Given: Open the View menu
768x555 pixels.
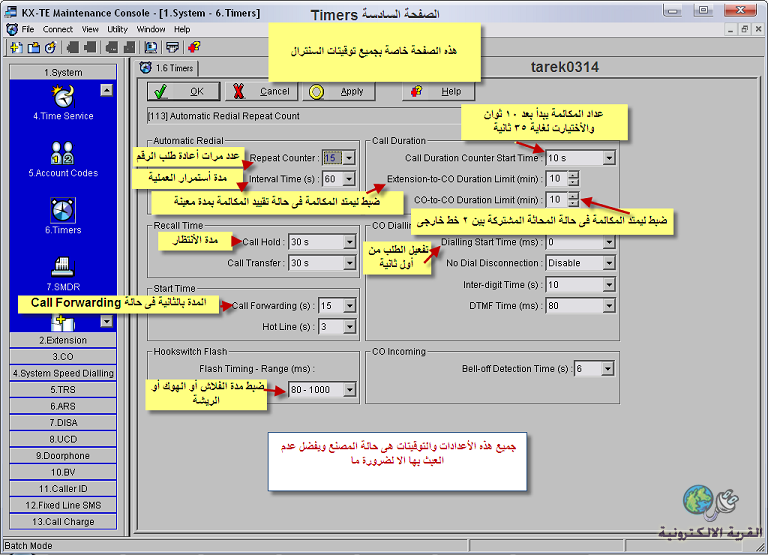Looking at the screenshot, I should pyautogui.click(x=90, y=29).
